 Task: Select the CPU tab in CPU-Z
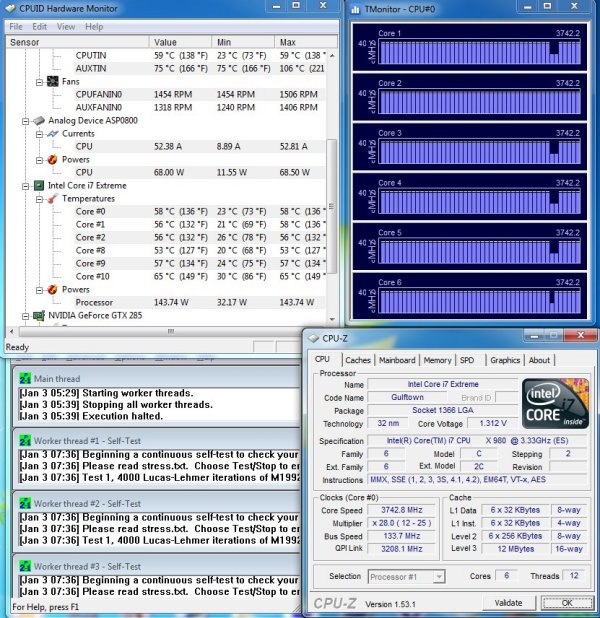(322, 359)
